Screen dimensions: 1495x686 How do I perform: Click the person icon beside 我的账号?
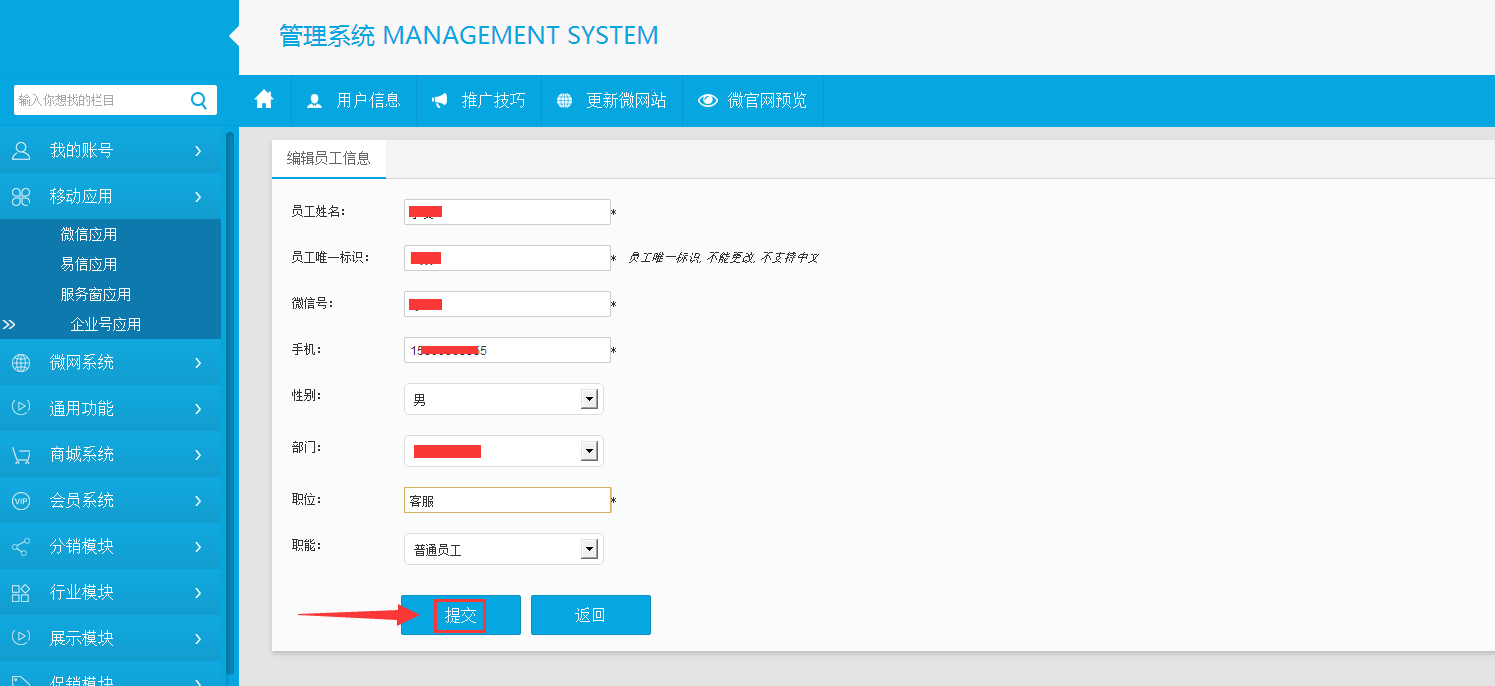21,151
